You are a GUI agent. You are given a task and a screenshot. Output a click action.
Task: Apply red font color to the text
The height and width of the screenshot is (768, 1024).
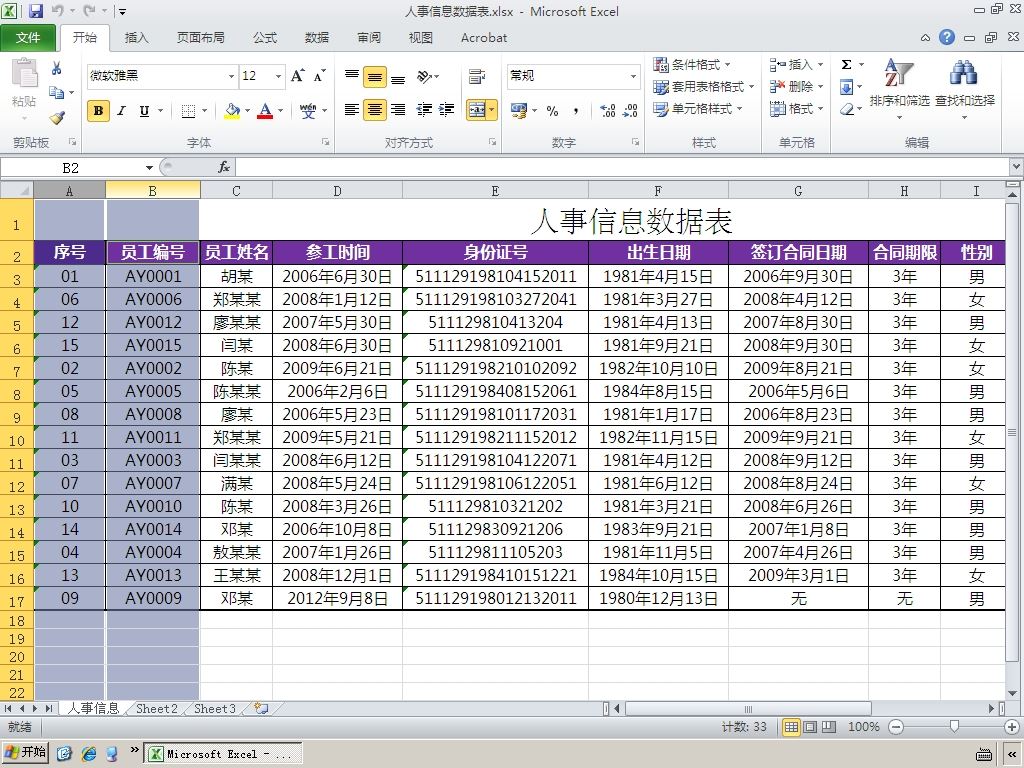coord(265,111)
